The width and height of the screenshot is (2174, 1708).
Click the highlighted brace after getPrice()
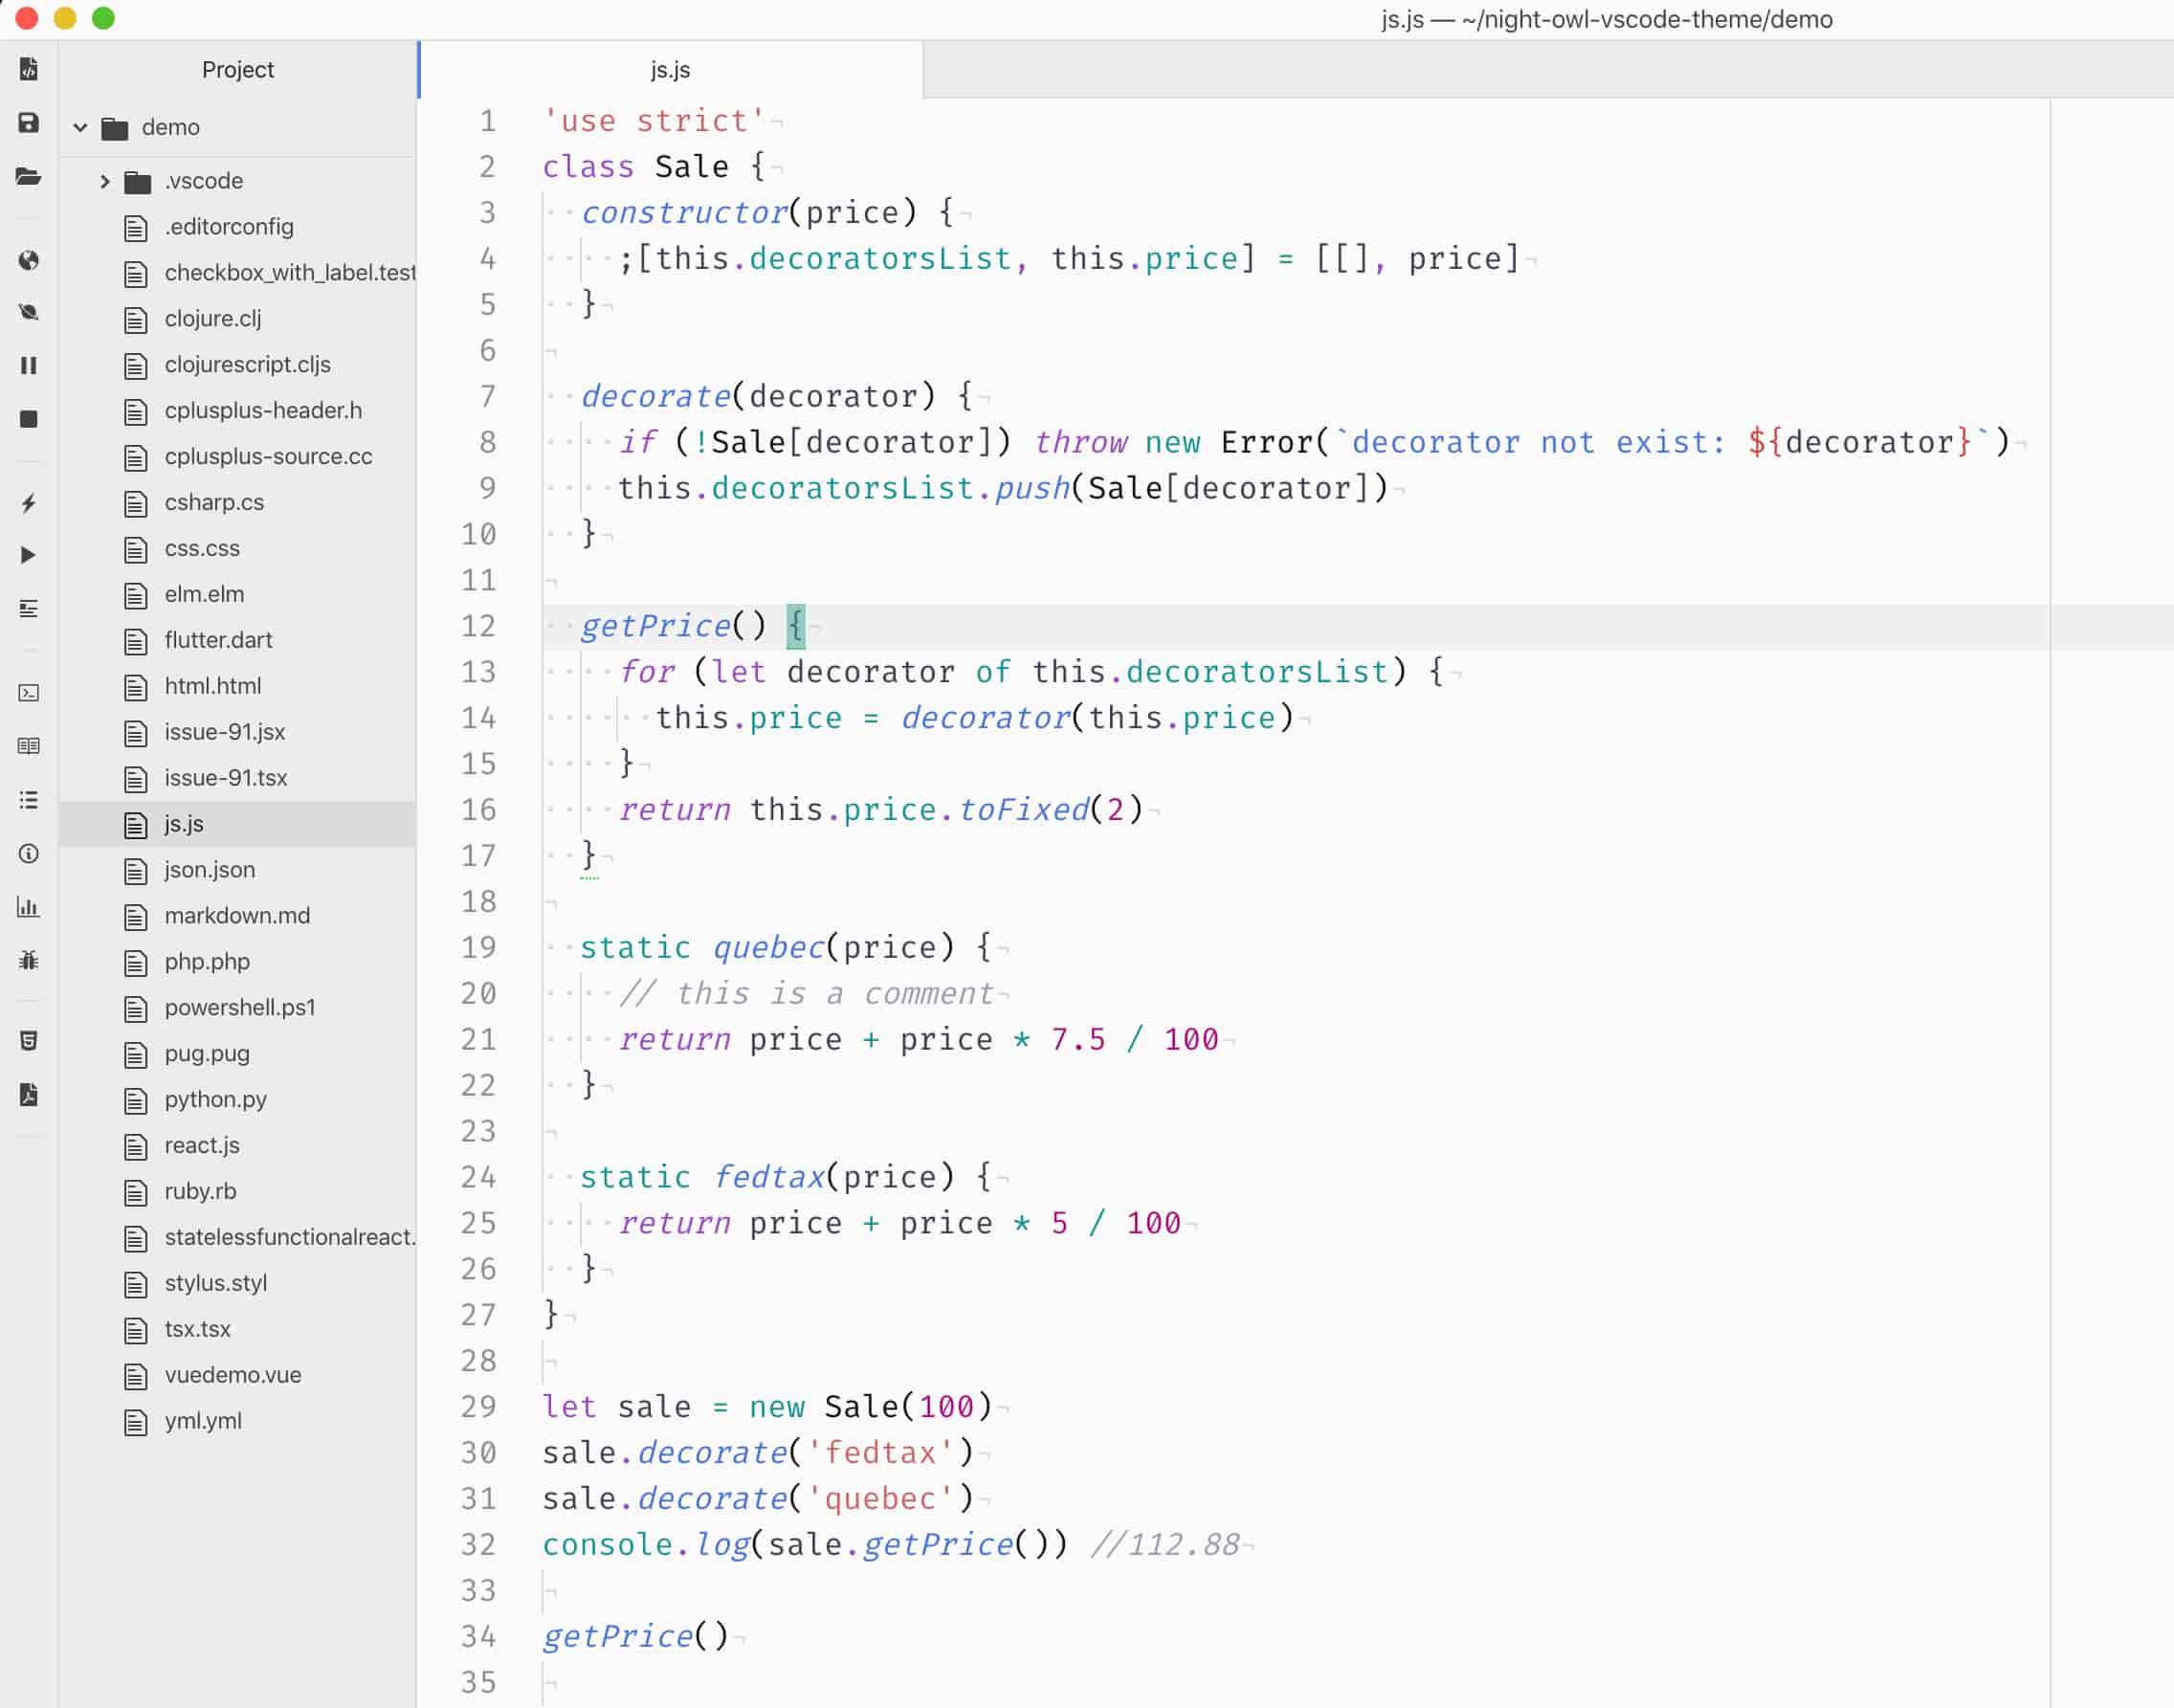click(795, 627)
